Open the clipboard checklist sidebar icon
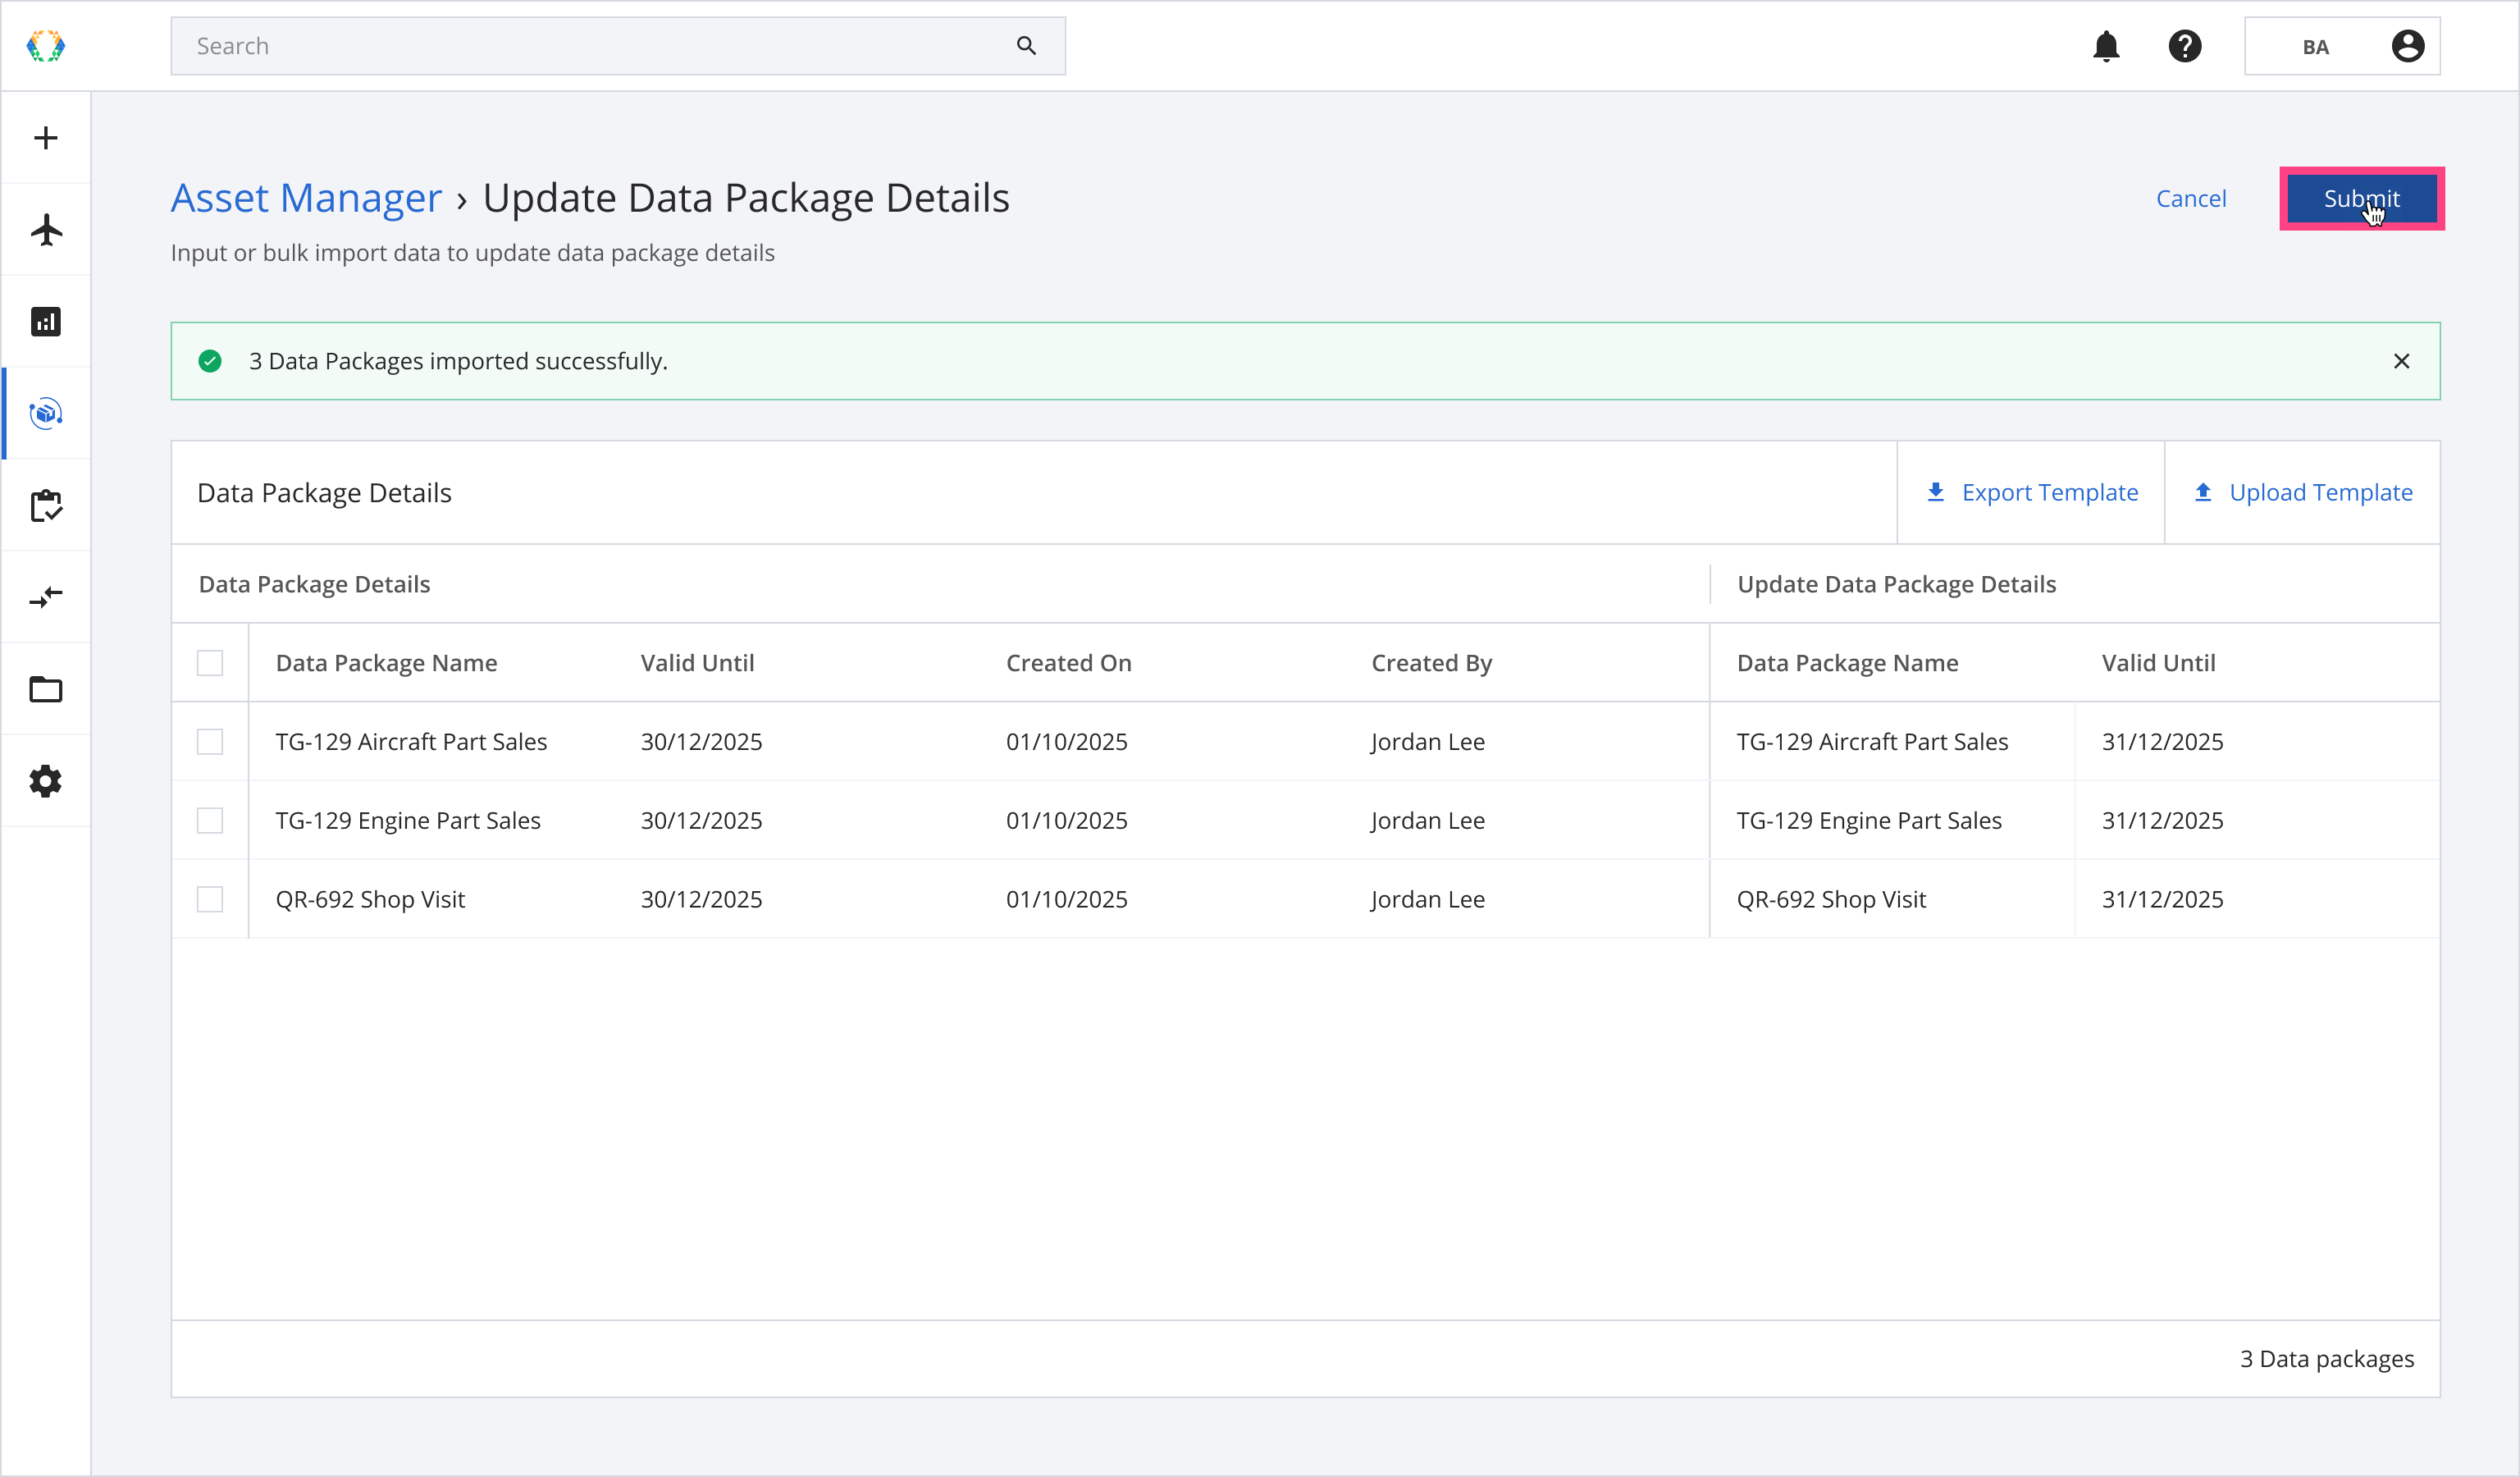This screenshot has width=2520, height=1477. [46, 506]
